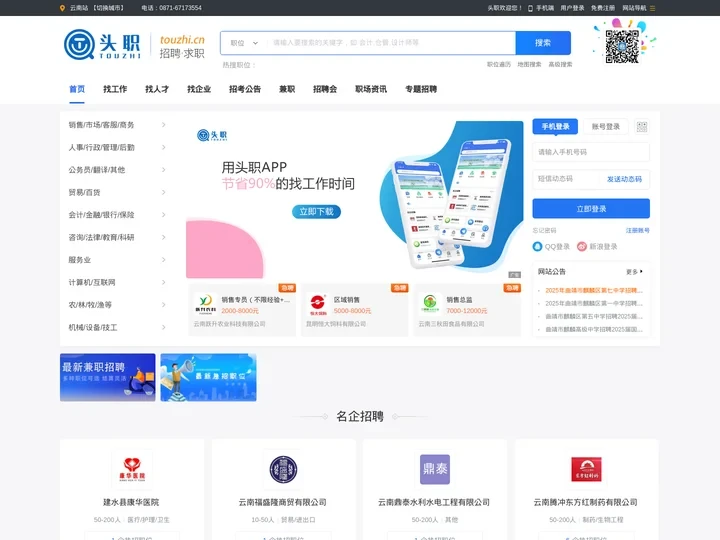This screenshot has height=540, width=720.
Task: Click 云南跃升农业科技 company logo in job card
Action: 205,304
